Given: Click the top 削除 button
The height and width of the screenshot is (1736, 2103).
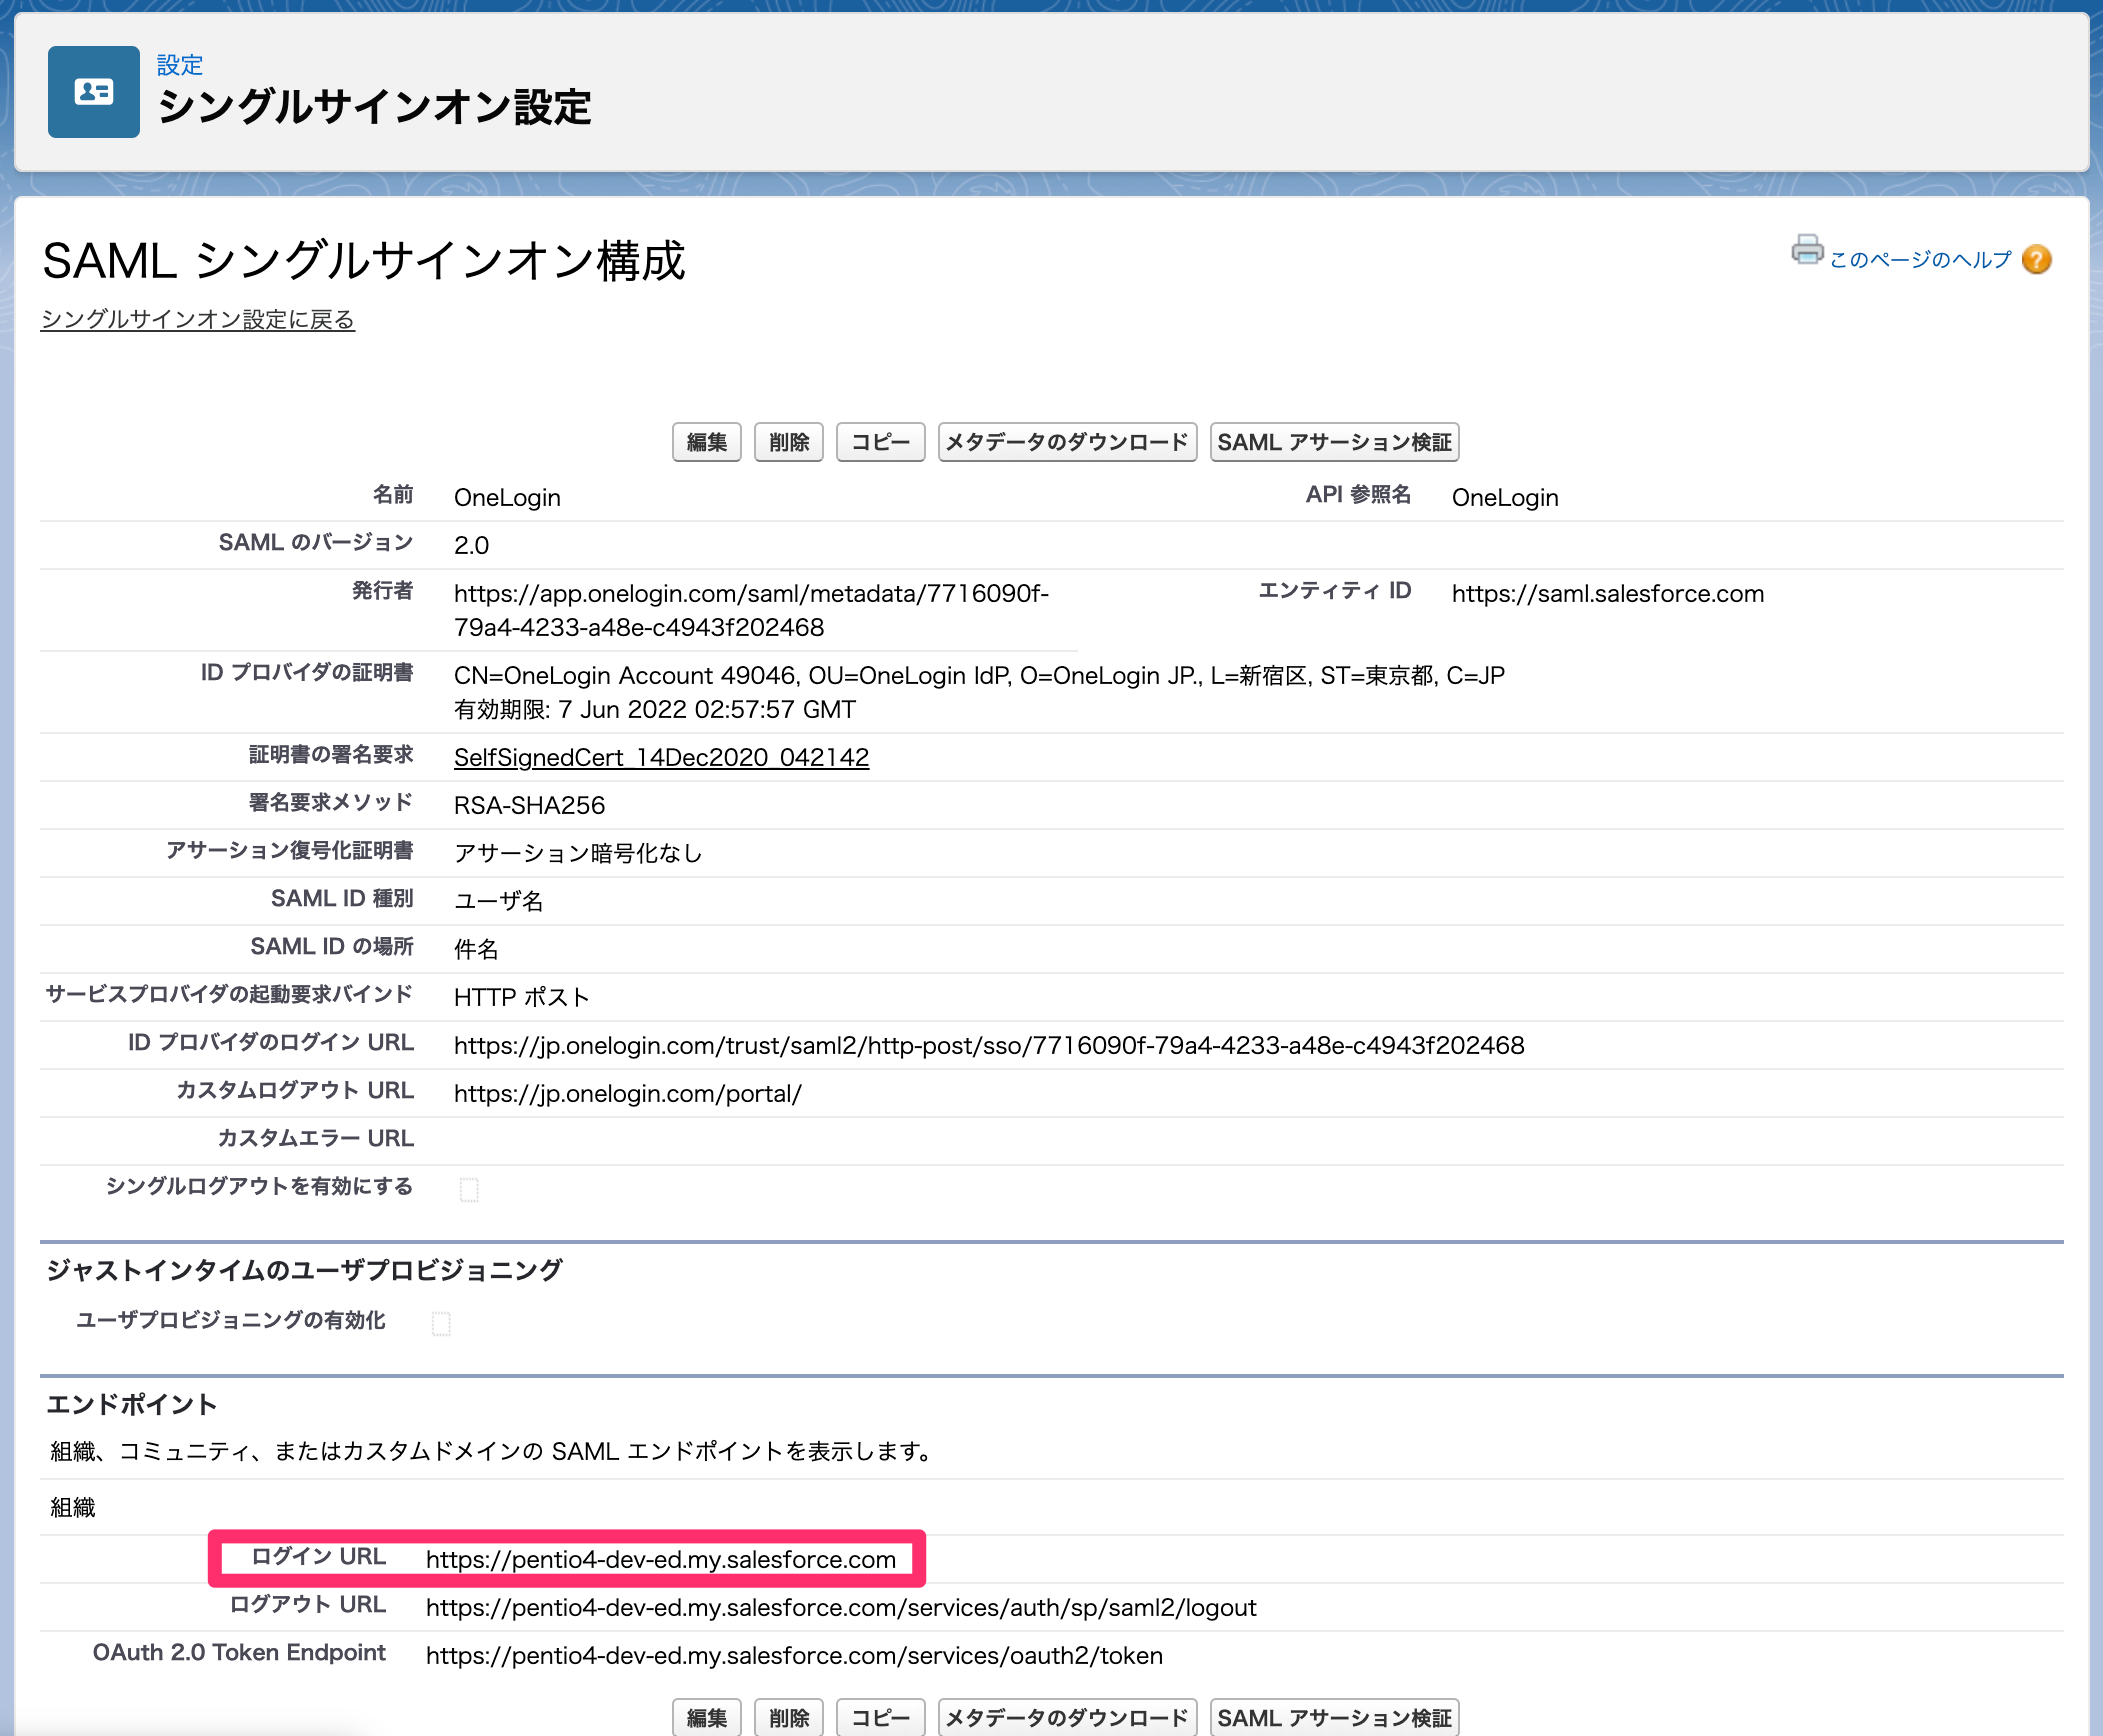Looking at the screenshot, I should point(789,442).
